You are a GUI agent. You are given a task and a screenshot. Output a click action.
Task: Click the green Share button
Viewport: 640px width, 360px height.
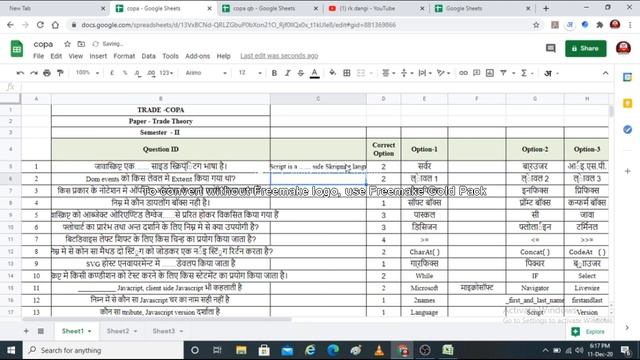pyautogui.click(x=585, y=48)
